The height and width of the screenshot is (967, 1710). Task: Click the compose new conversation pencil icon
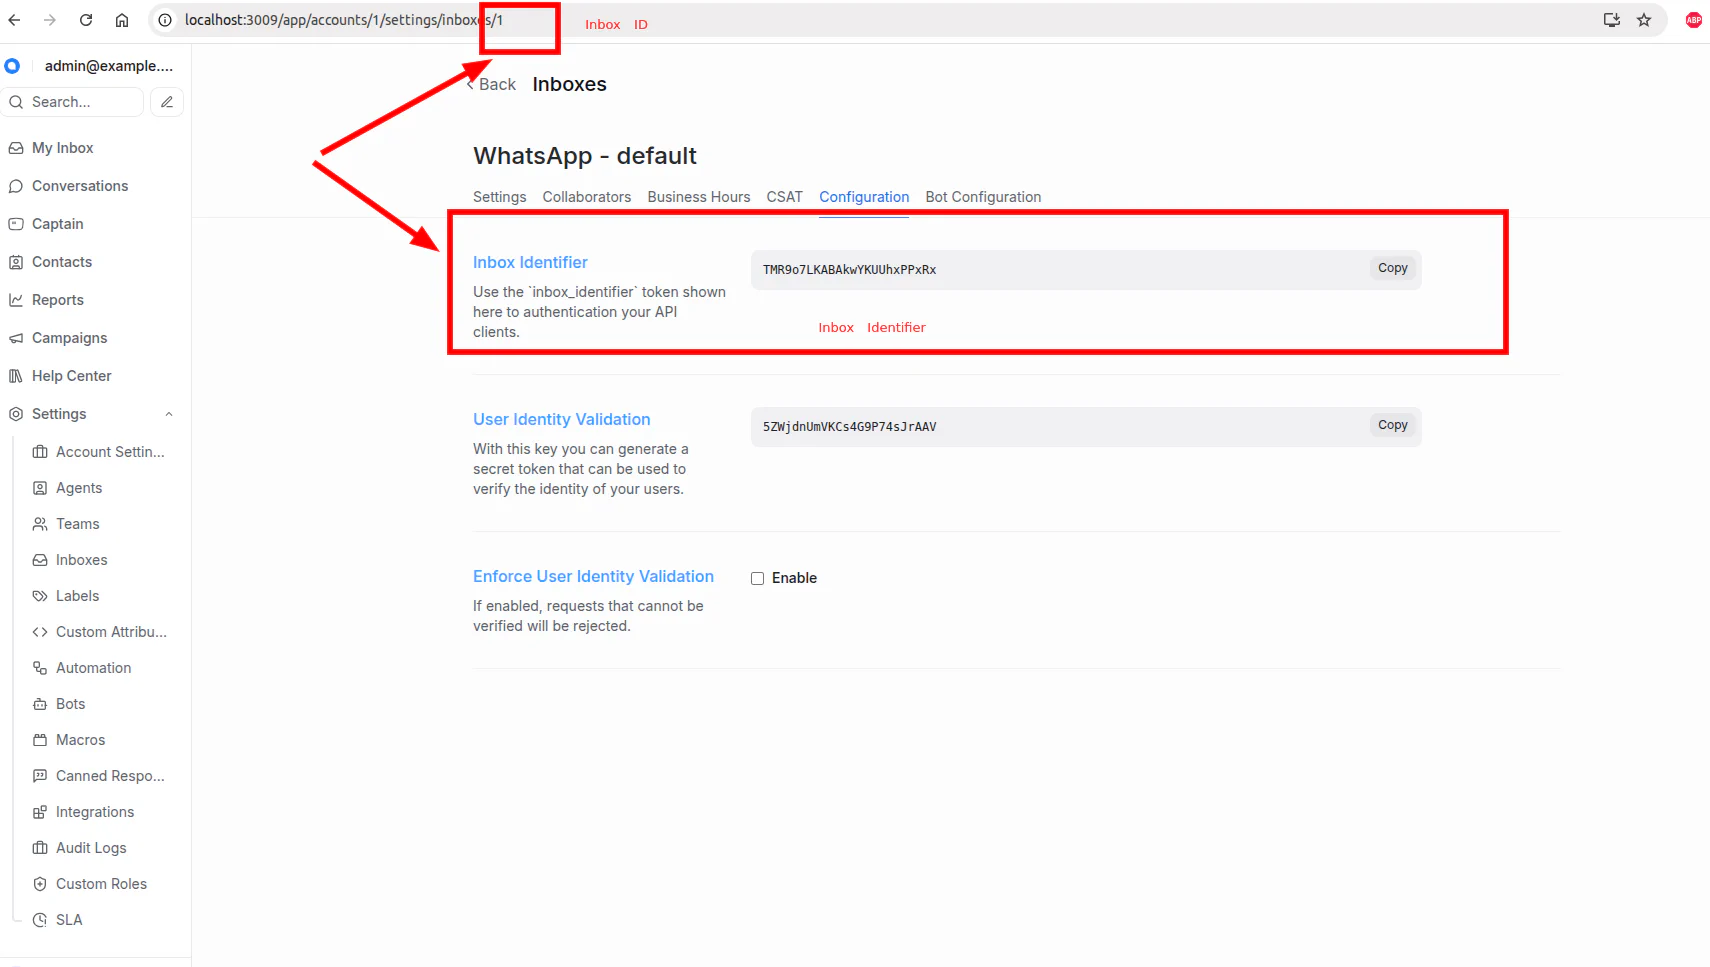tap(167, 102)
